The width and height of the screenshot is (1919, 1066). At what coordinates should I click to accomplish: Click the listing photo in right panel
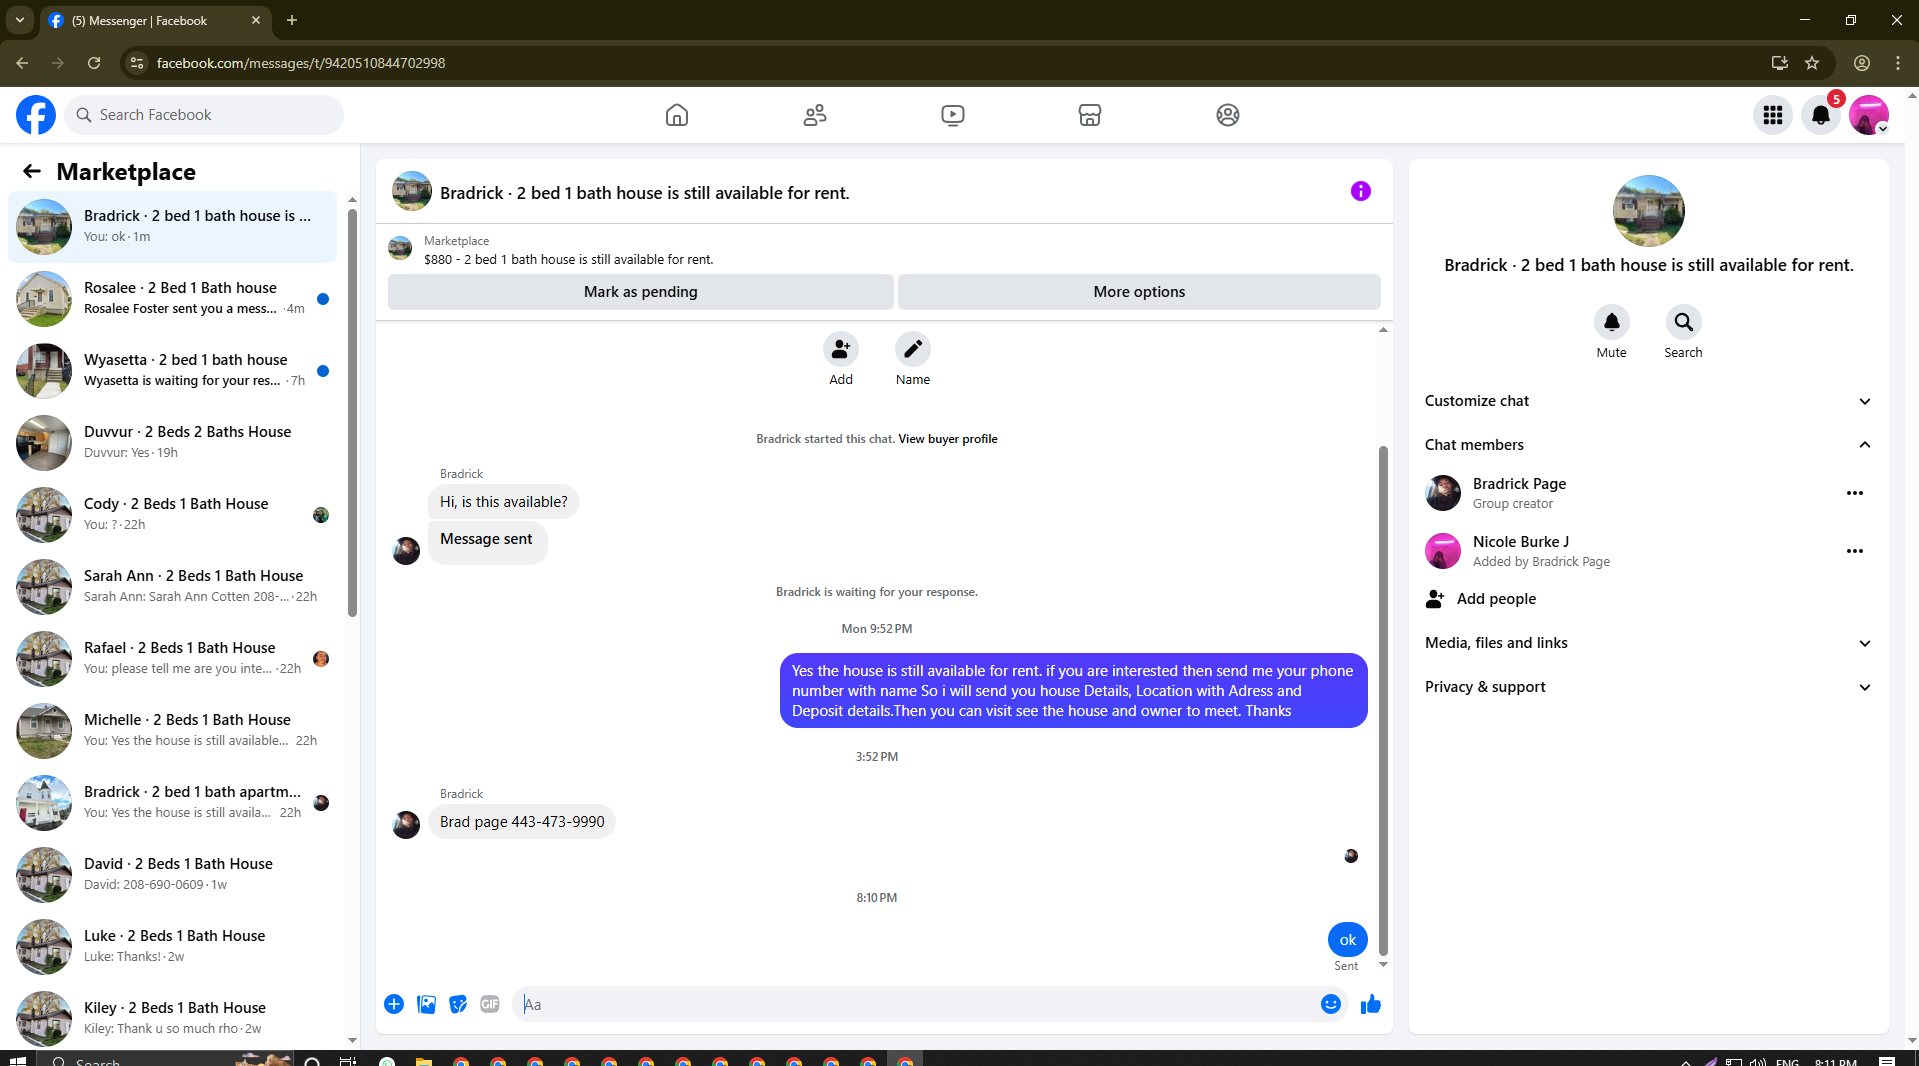pyautogui.click(x=1649, y=211)
